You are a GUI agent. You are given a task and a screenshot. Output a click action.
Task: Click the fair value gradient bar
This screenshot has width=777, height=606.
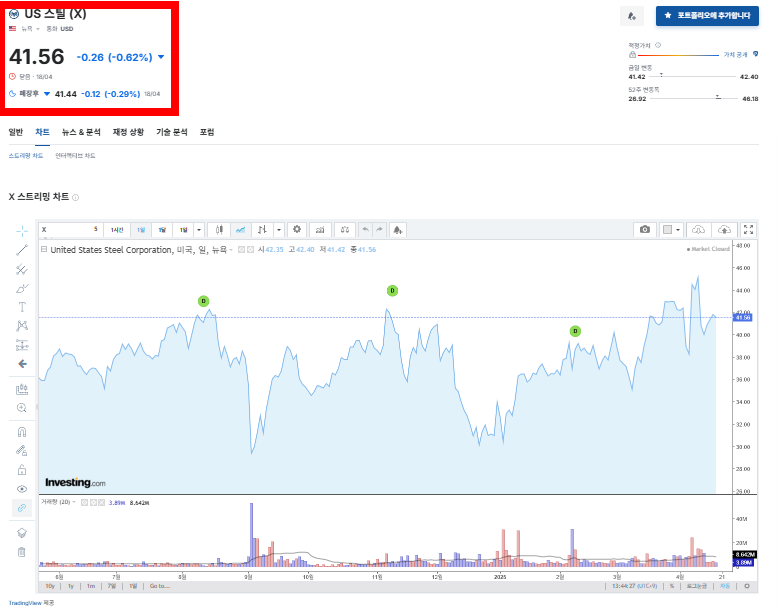coord(678,55)
